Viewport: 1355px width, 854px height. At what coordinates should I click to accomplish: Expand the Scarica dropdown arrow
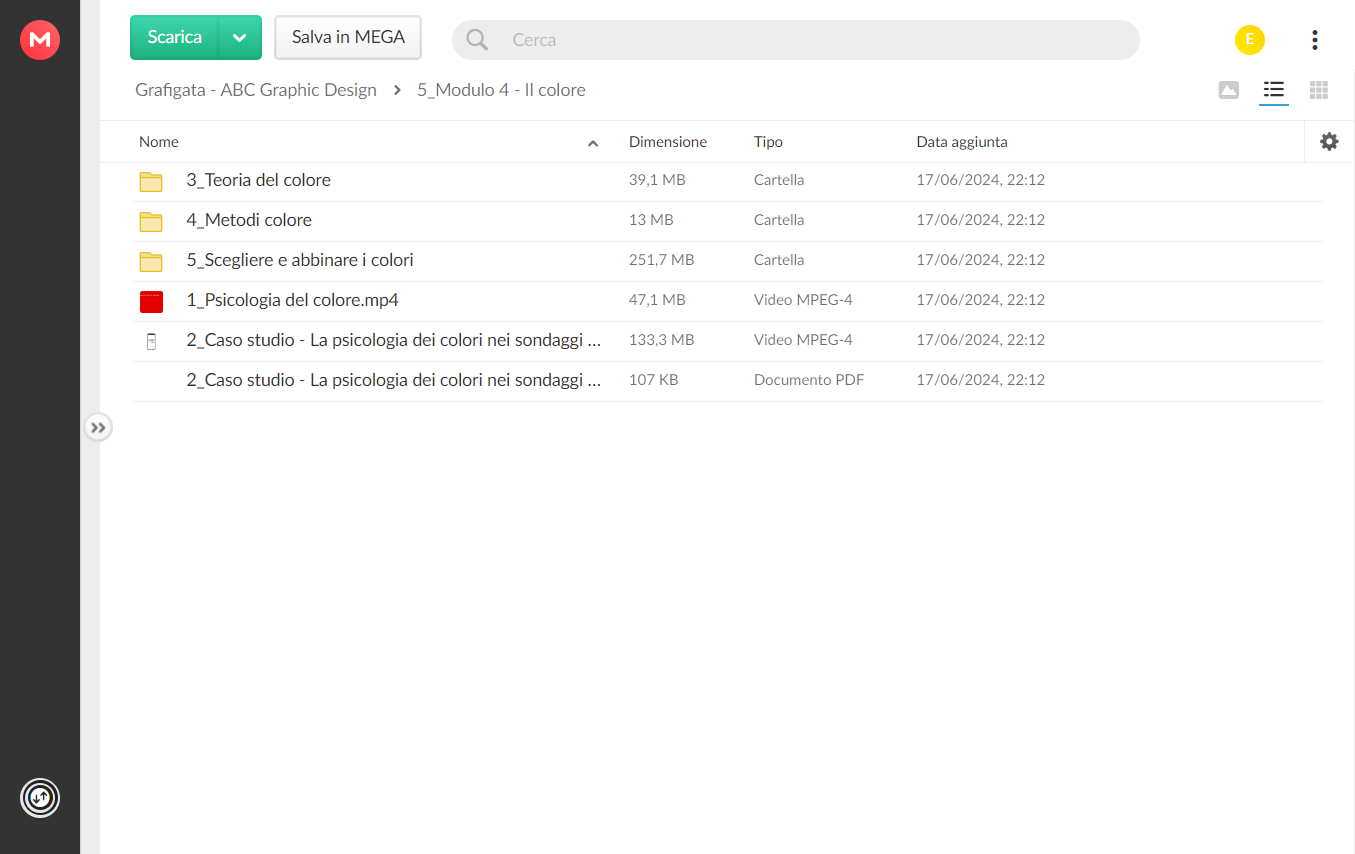click(x=240, y=38)
